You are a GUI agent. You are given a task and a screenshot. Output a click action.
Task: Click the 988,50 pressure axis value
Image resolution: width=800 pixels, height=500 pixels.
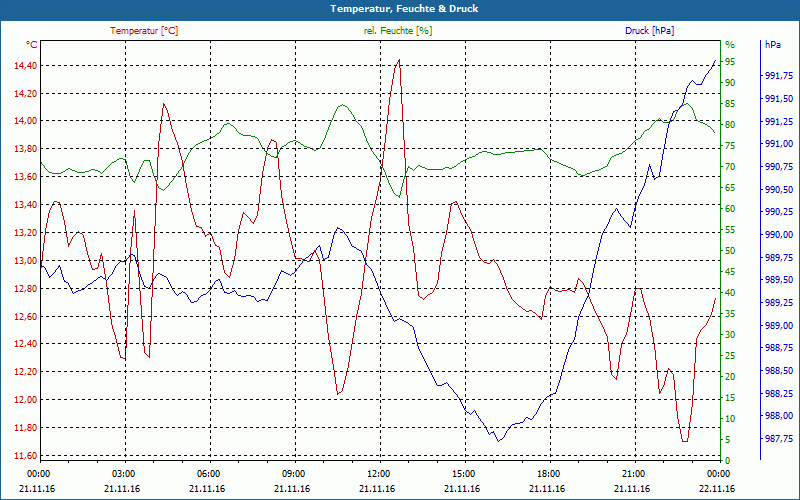(x=779, y=370)
